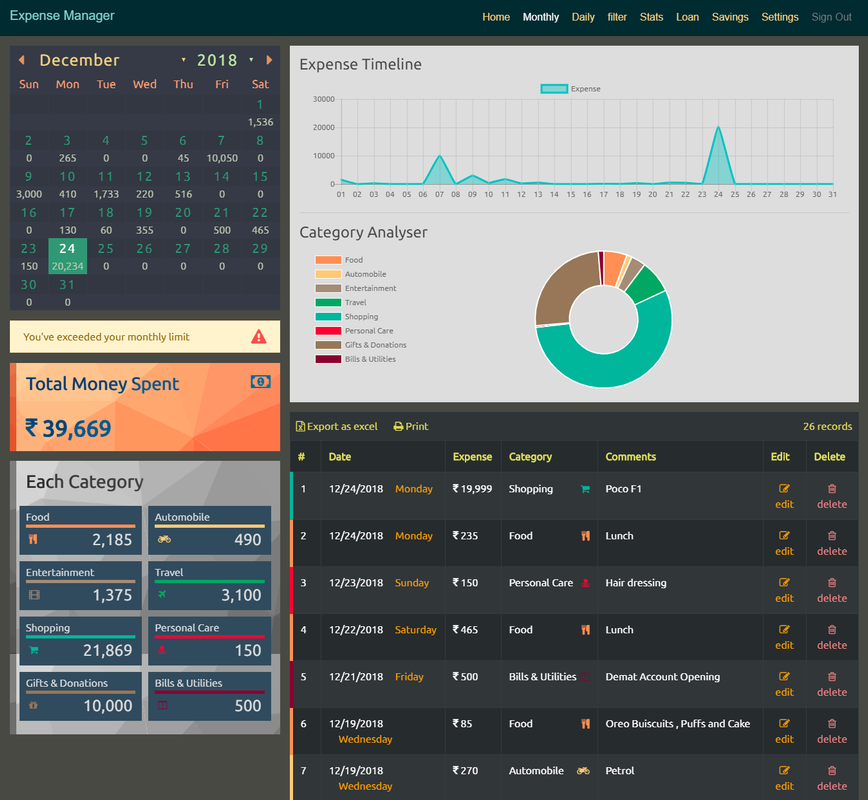Click the Personal Care icon in Each Category
This screenshot has width=868, height=800.
coord(162,650)
